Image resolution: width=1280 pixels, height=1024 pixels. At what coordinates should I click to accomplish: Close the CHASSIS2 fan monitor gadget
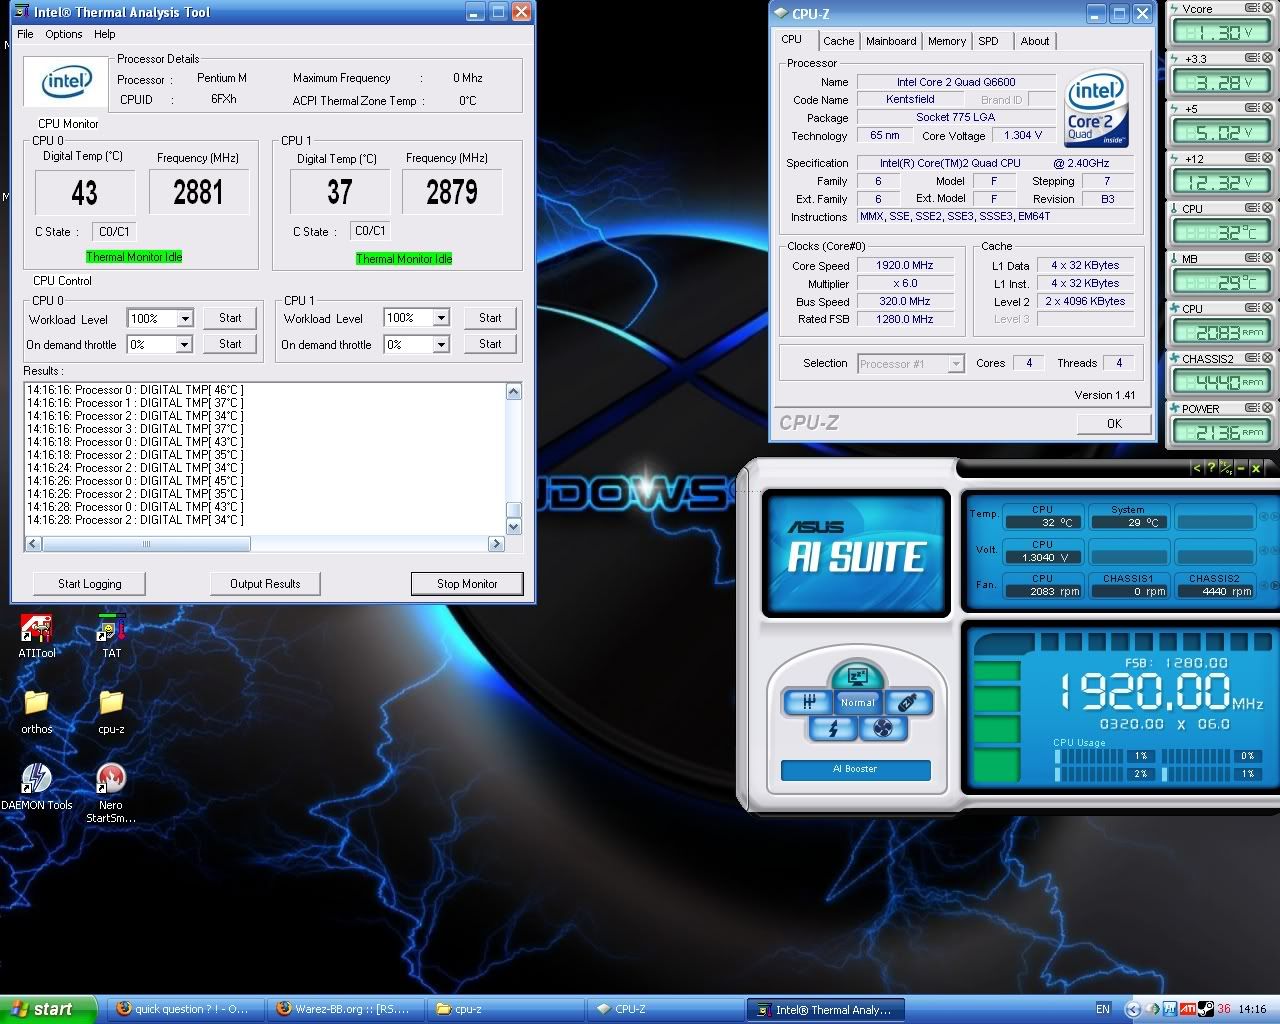[x=1267, y=358]
